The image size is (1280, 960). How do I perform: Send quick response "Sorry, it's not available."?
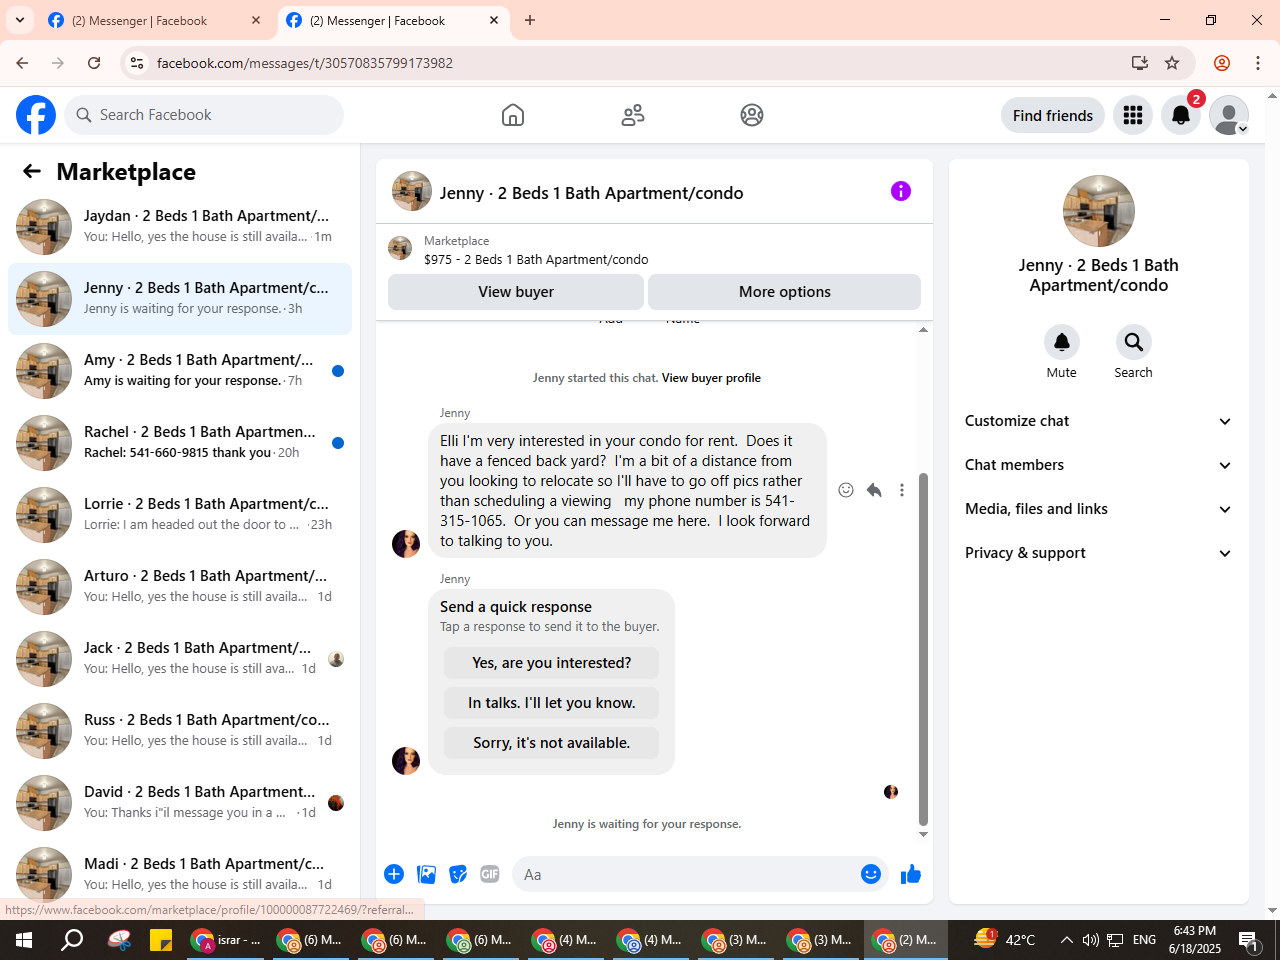point(551,743)
